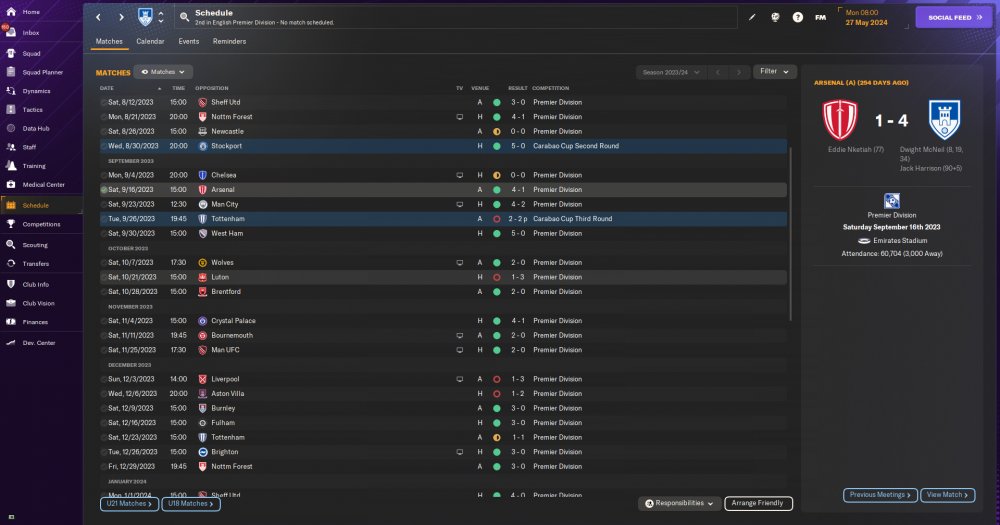Open the FM menu icon
1000x525 pixels.
(820, 17)
